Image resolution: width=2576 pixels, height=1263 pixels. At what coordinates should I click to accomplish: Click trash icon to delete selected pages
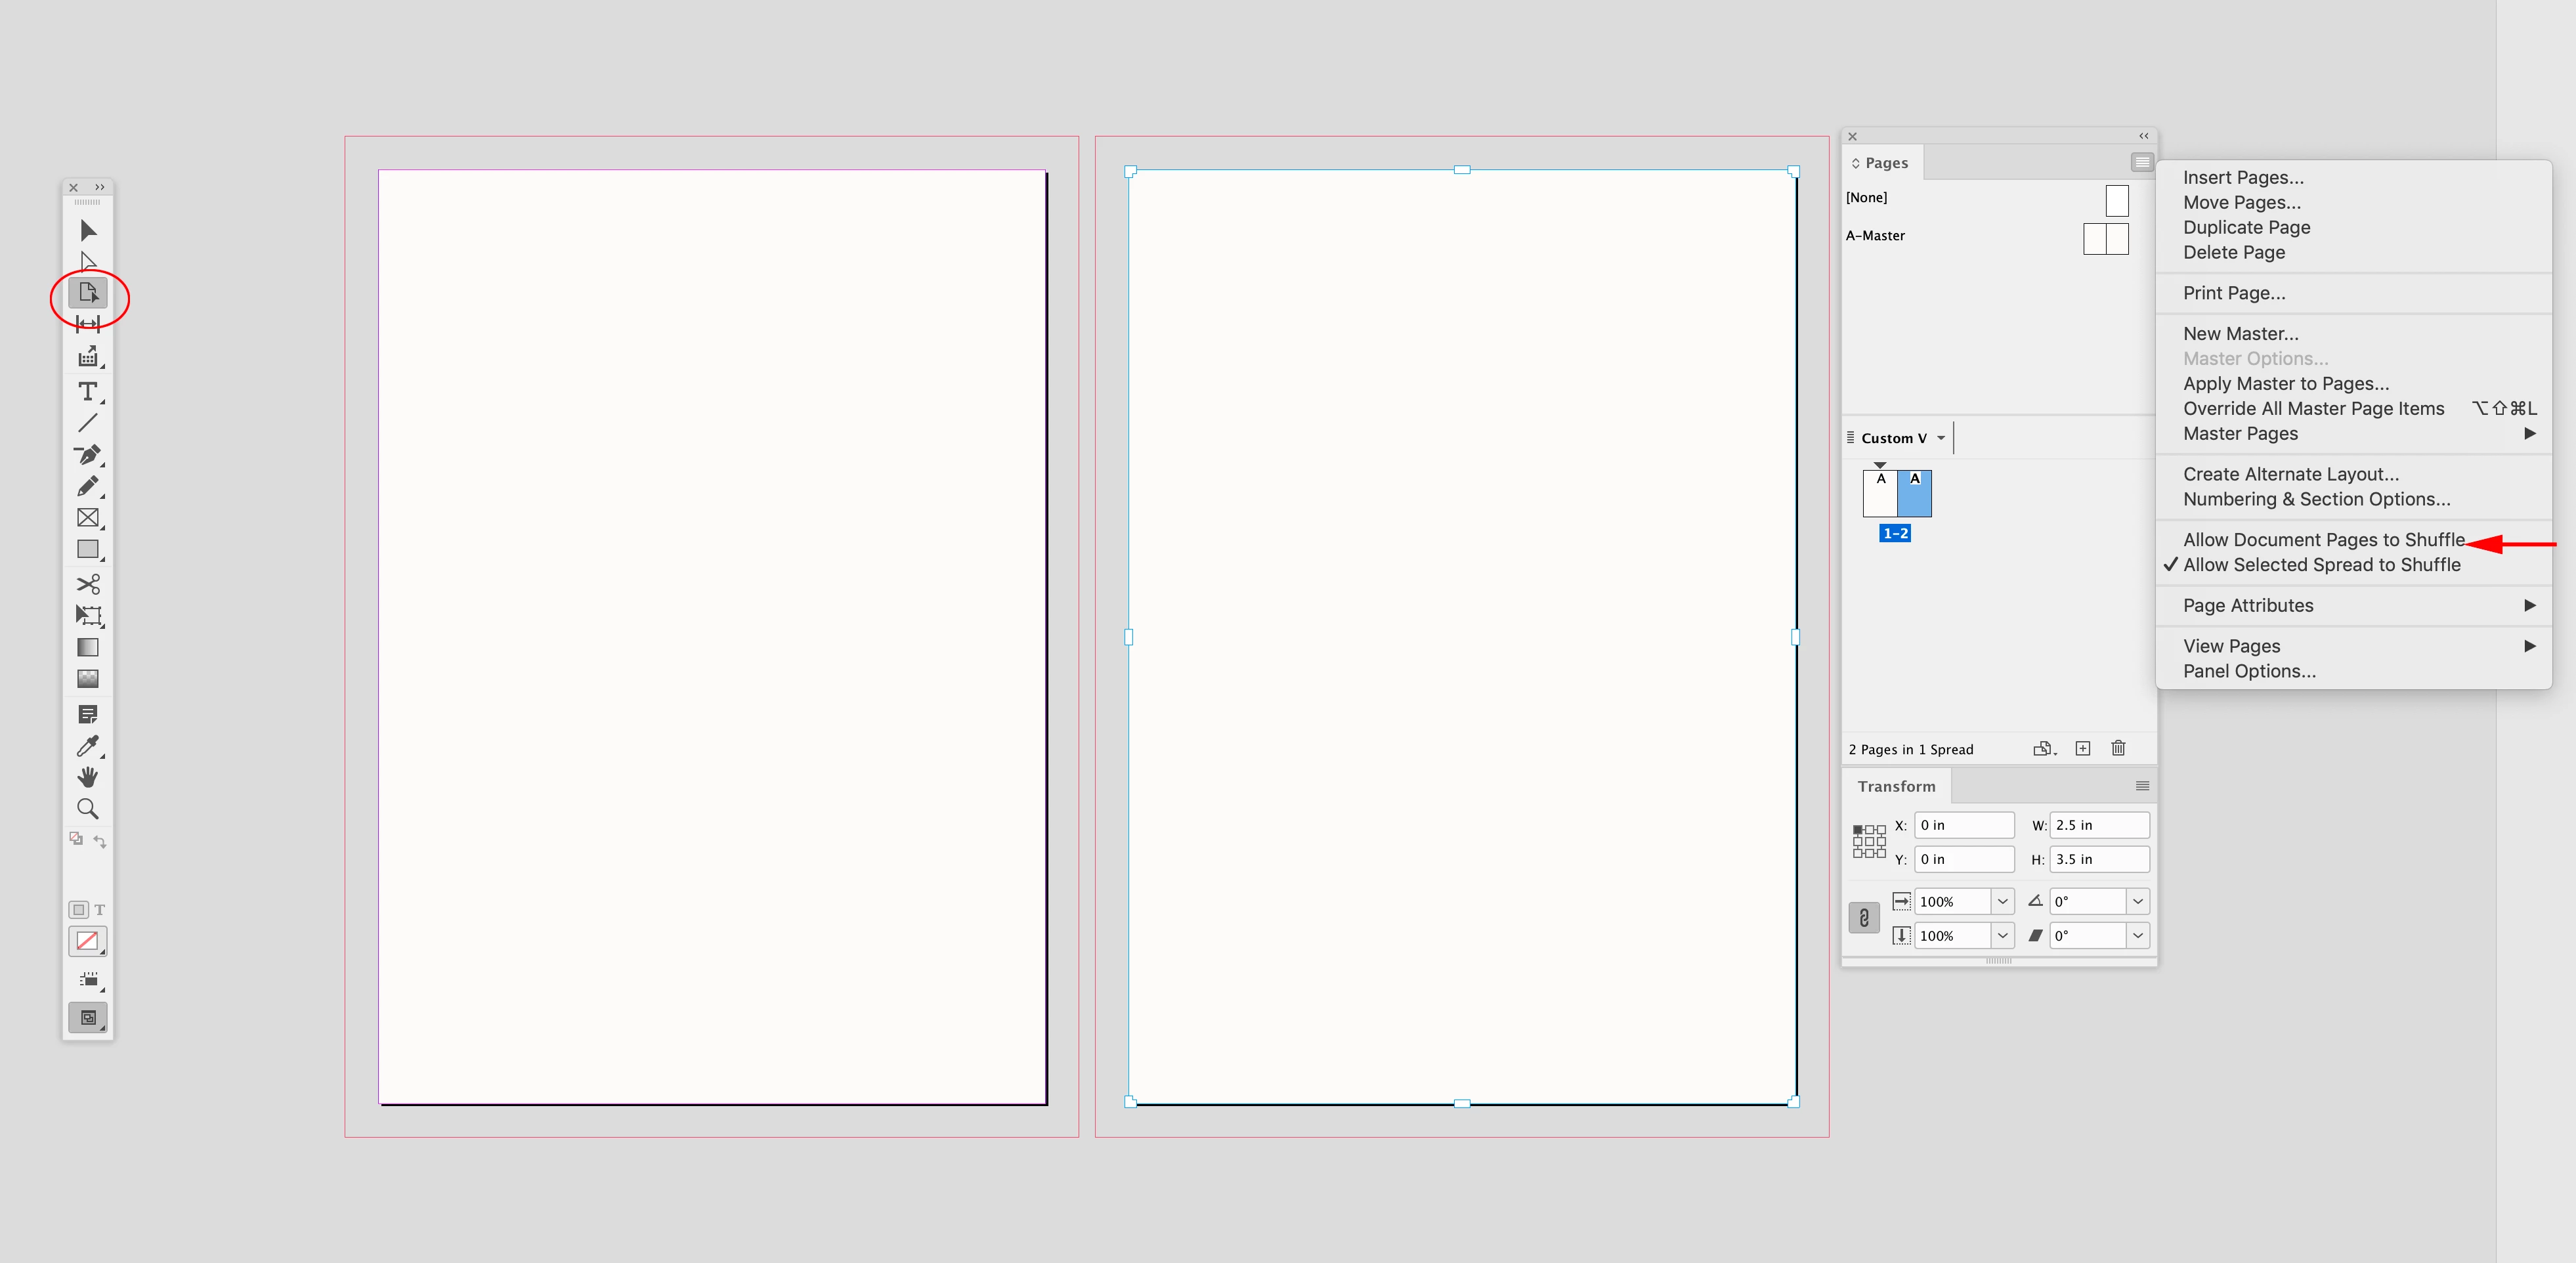coord(2118,748)
